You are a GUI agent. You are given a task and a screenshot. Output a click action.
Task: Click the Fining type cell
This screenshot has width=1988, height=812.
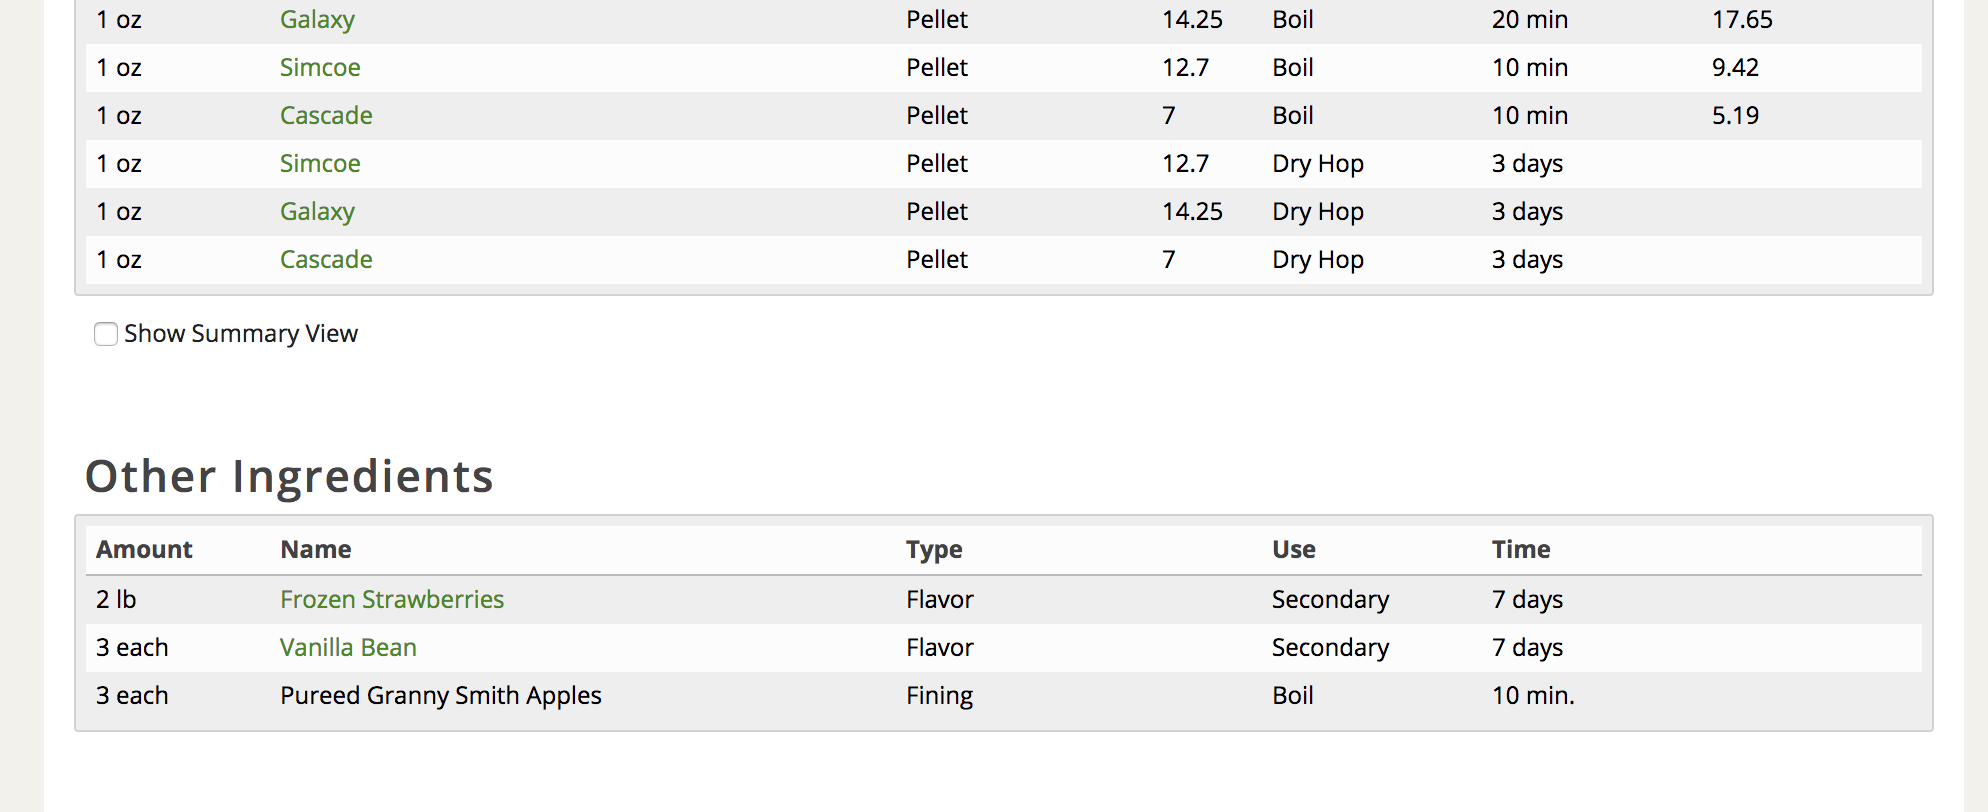(x=939, y=696)
